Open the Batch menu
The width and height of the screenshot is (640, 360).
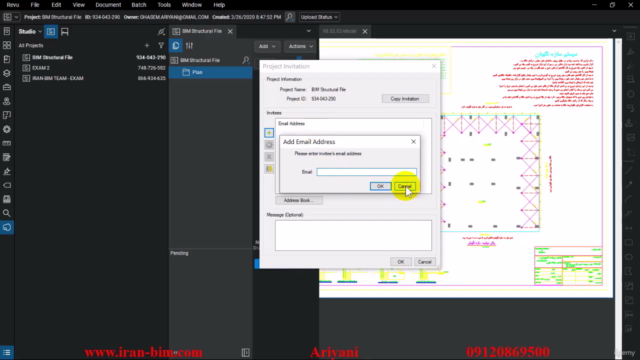pyautogui.click(x=139, y=5)
